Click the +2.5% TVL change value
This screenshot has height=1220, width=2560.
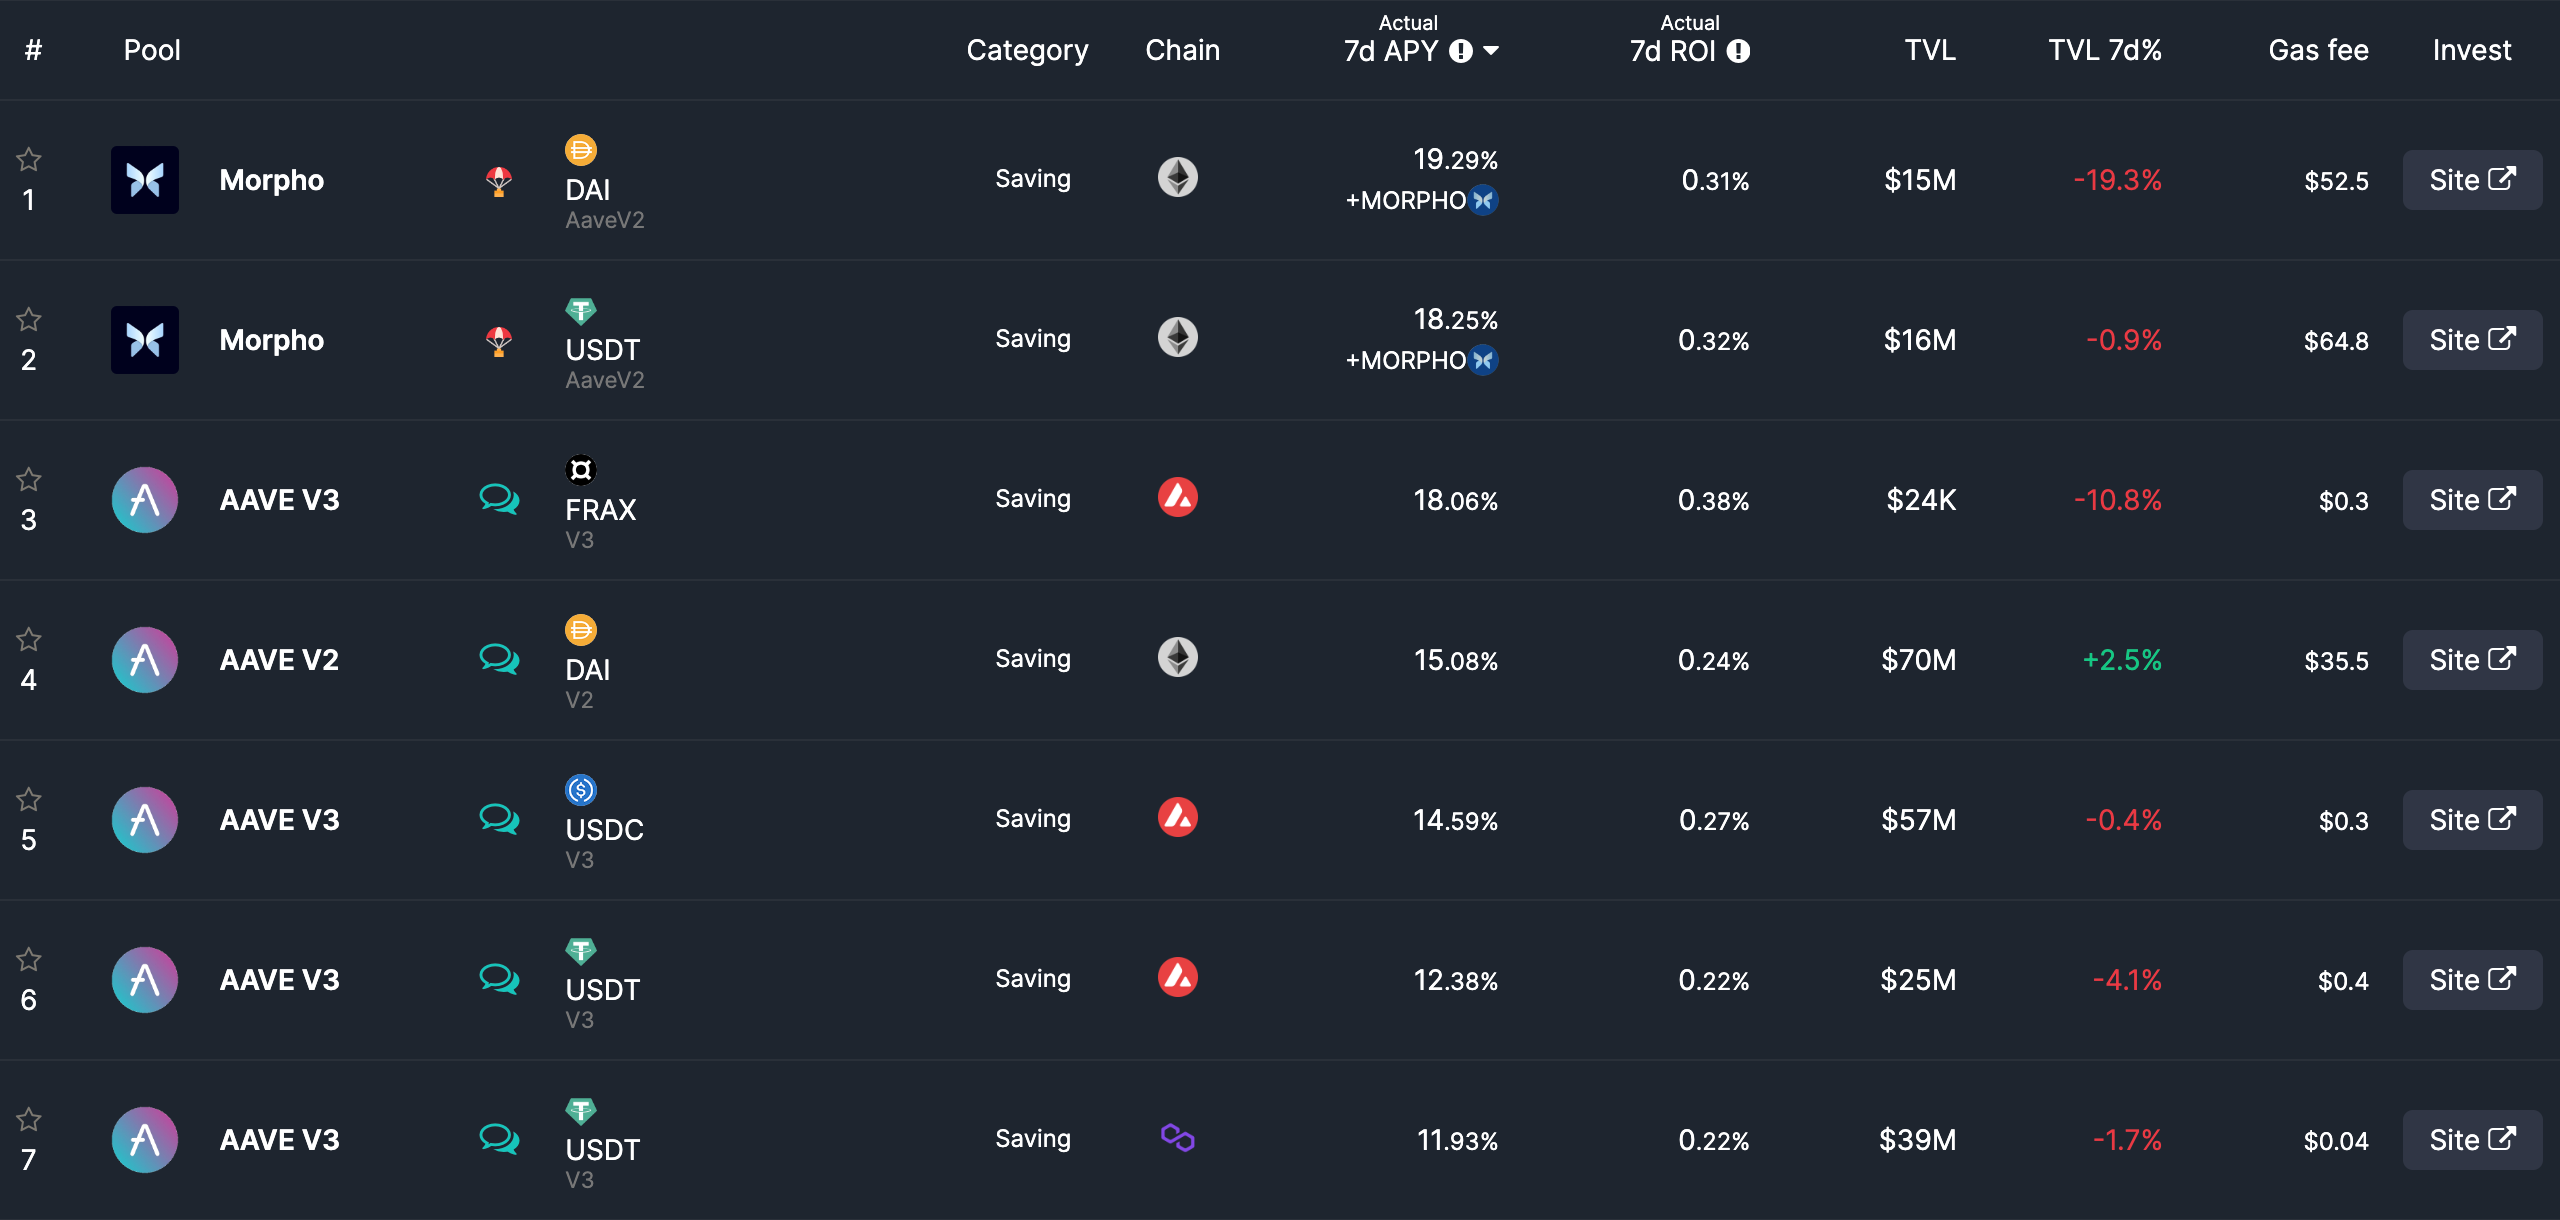[x=2121, y=660]
